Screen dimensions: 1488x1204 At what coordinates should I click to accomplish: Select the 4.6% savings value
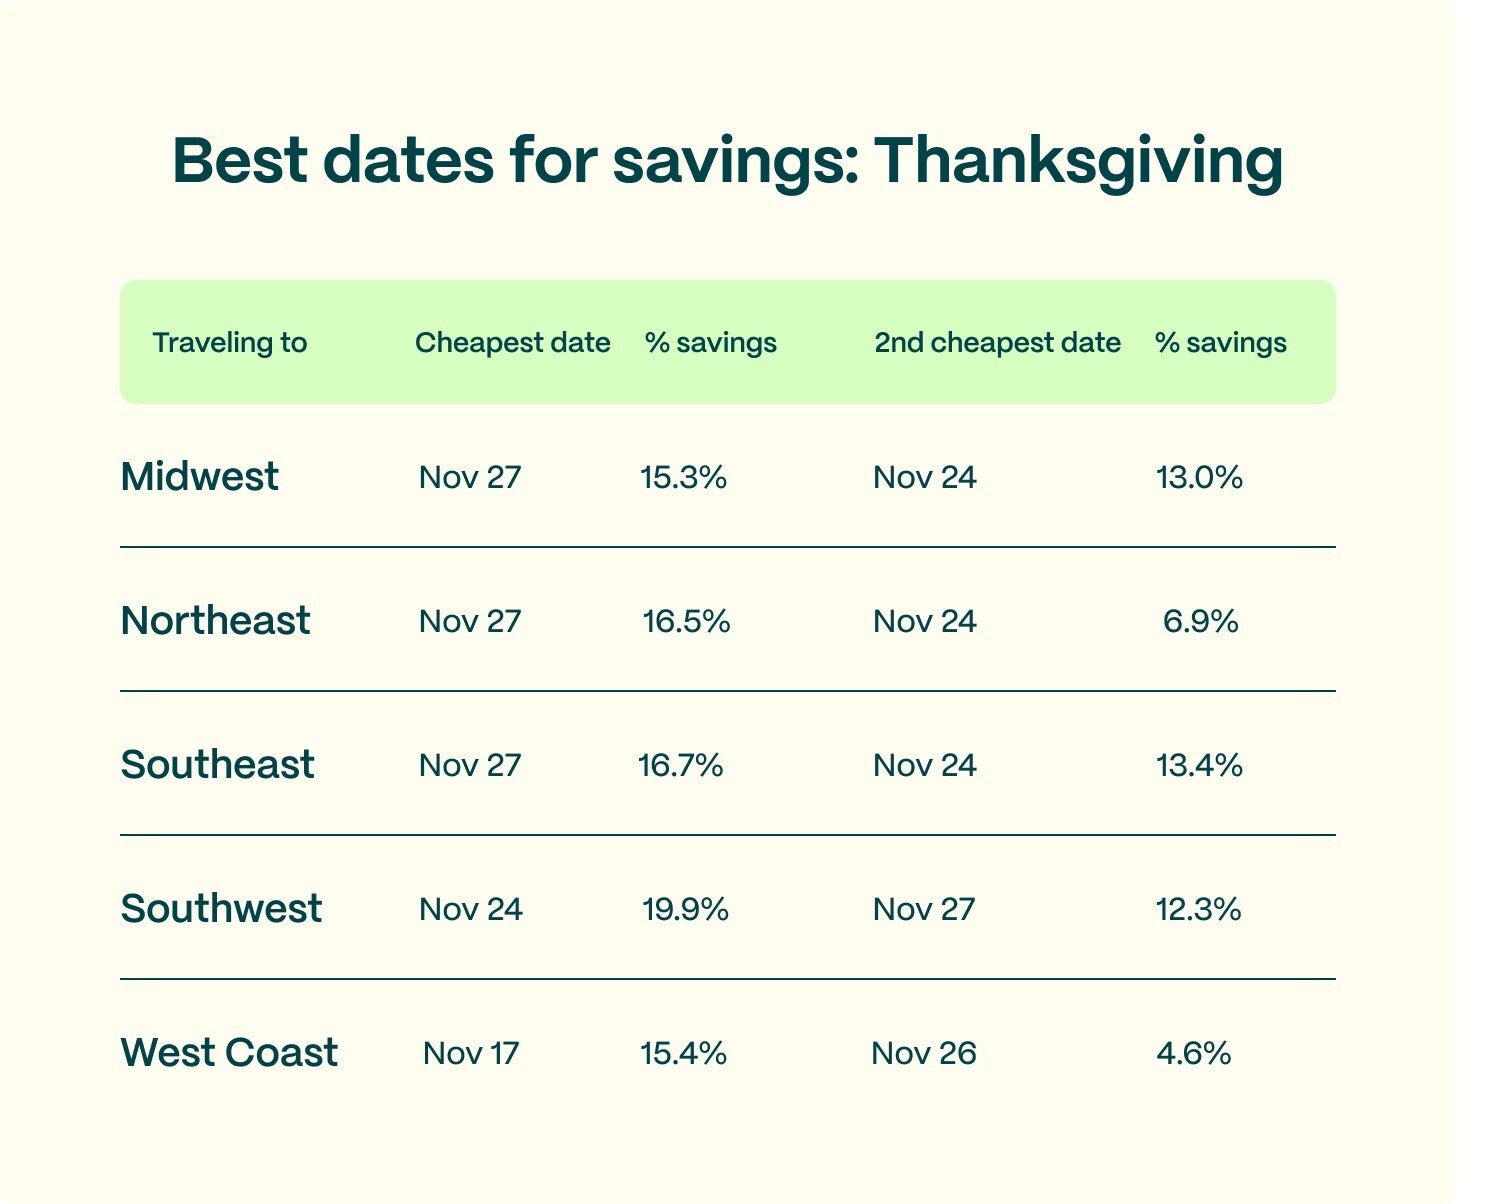[x=1193, y=1053]
